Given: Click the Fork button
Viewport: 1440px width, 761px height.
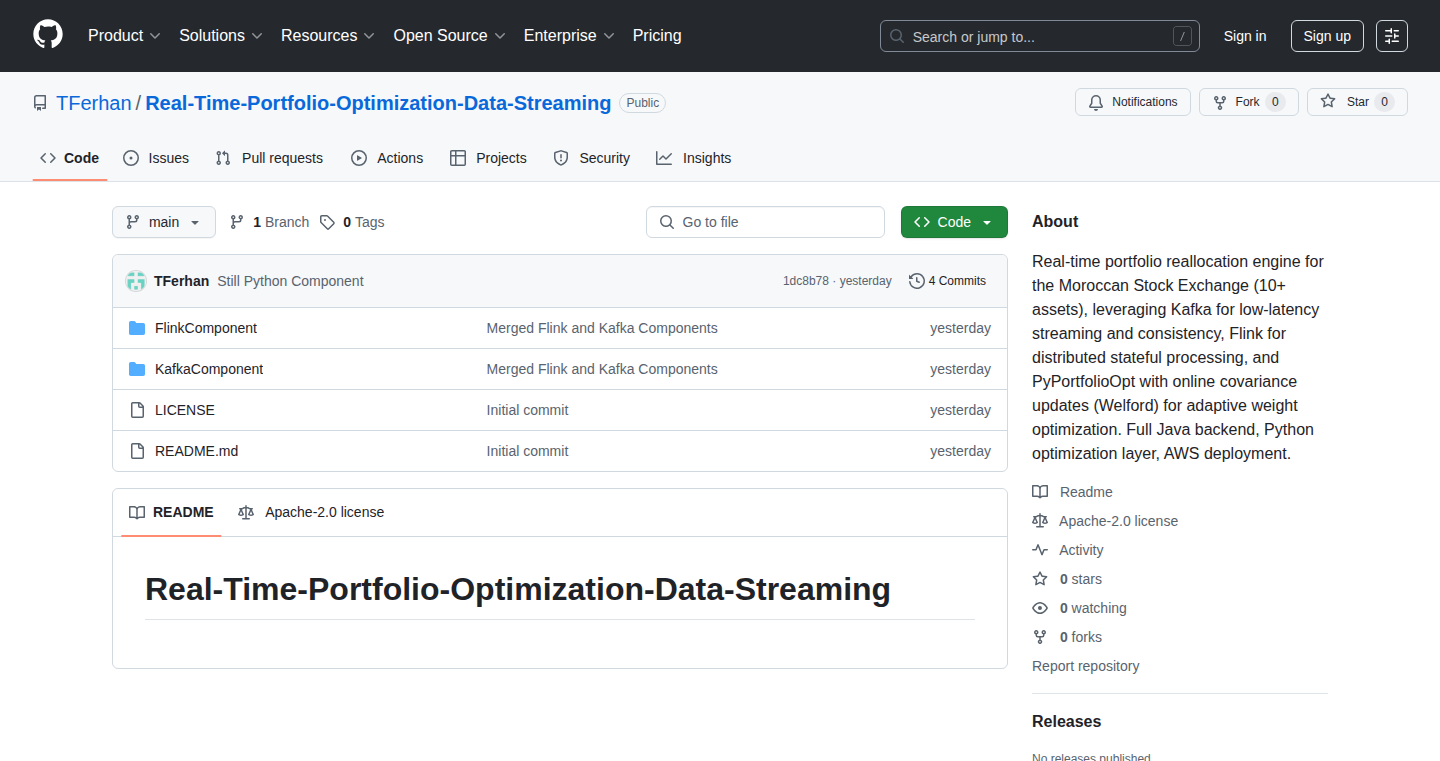Looking at the screenshot, I should pos(1248,102).
